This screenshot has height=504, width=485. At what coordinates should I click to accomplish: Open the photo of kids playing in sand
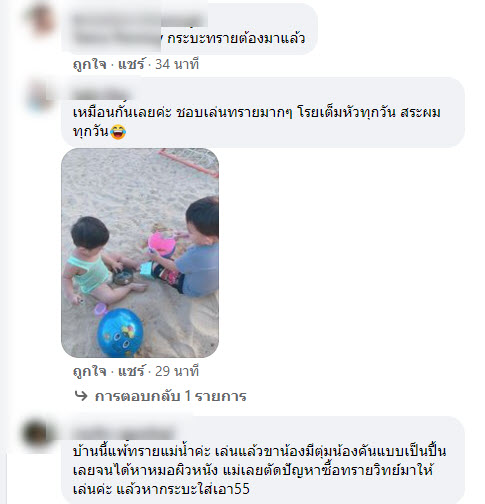pyautogui.click(x=140, y=253)
